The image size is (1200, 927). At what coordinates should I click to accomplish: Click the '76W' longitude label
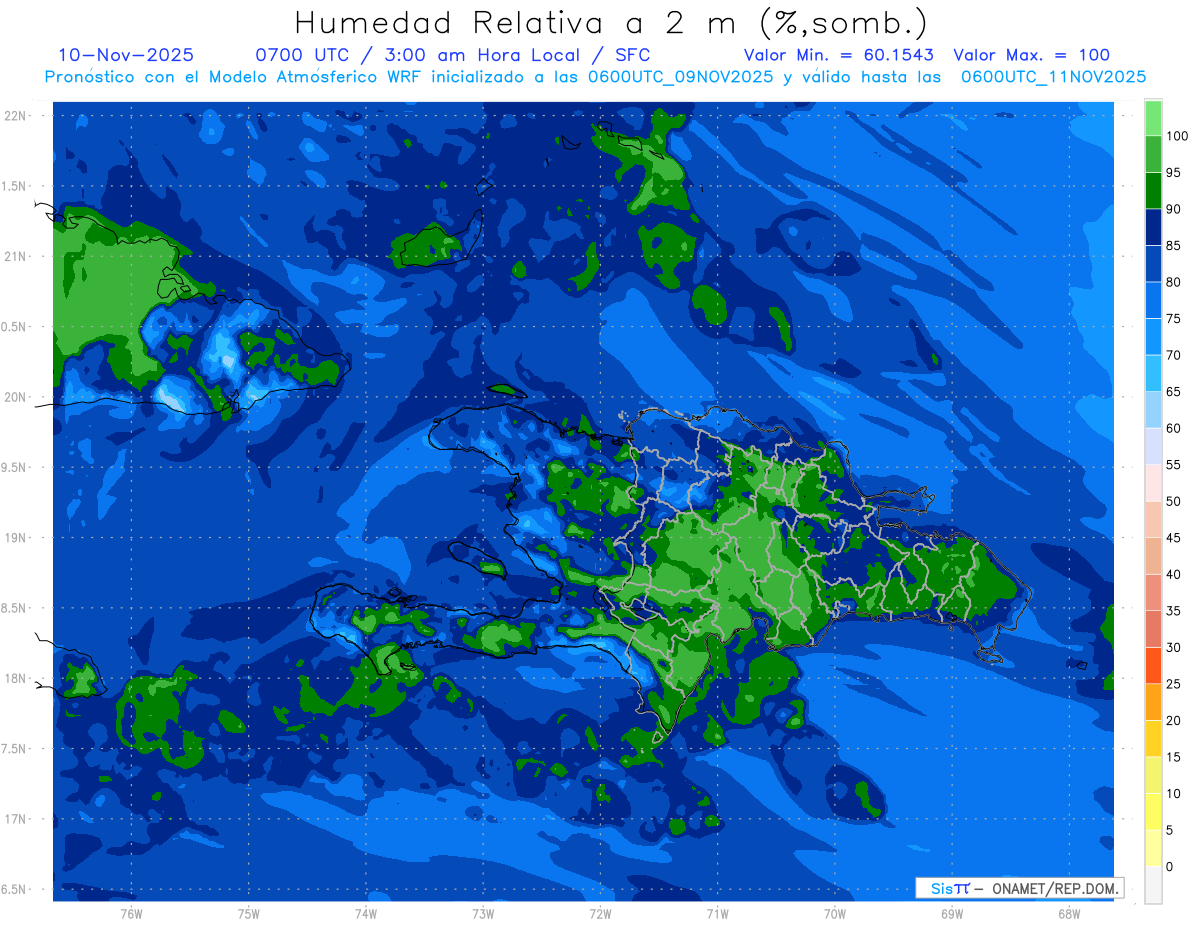coord(131,914)
